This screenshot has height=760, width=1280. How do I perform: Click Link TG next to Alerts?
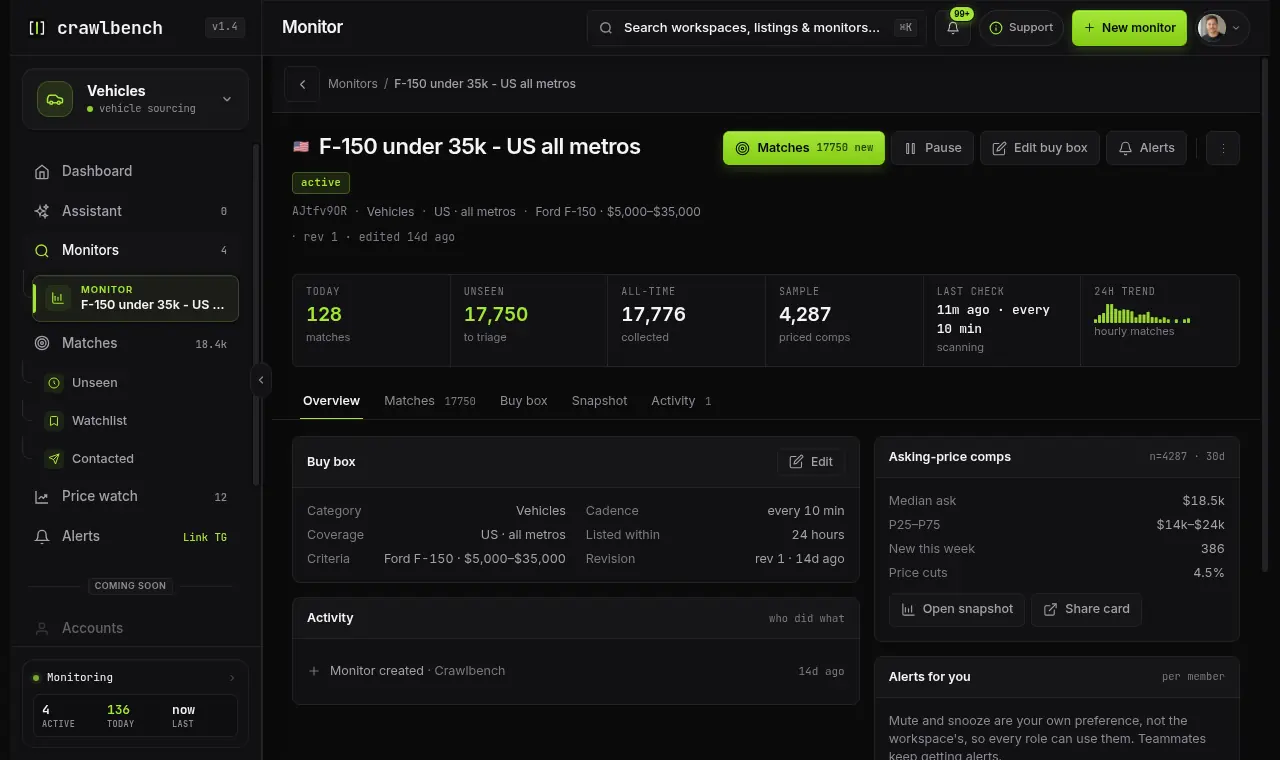coord(205,537)
